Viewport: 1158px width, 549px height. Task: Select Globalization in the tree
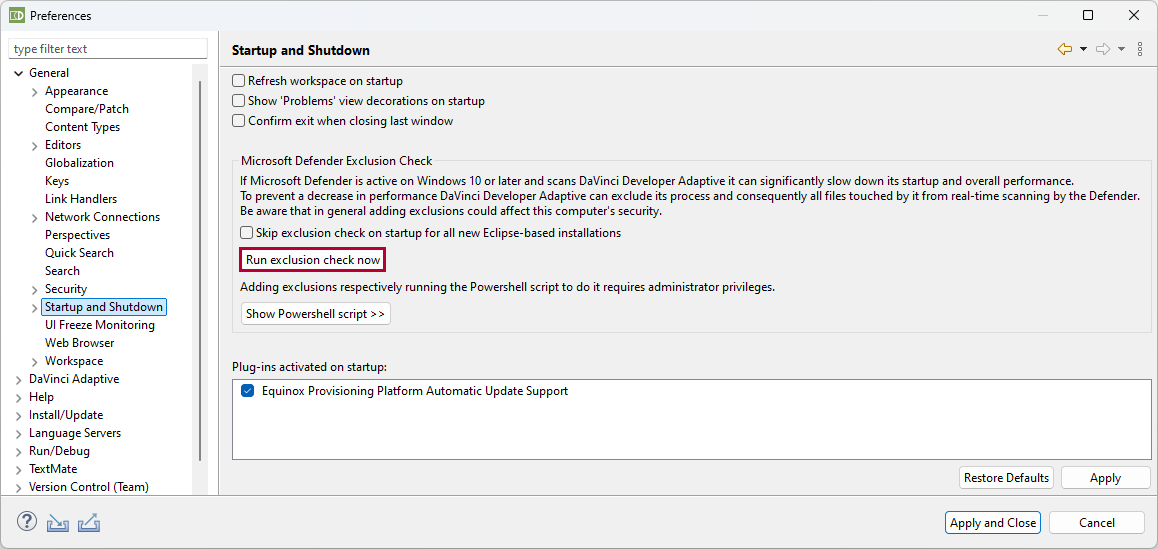pyautogui.click(x=80, y=163)
